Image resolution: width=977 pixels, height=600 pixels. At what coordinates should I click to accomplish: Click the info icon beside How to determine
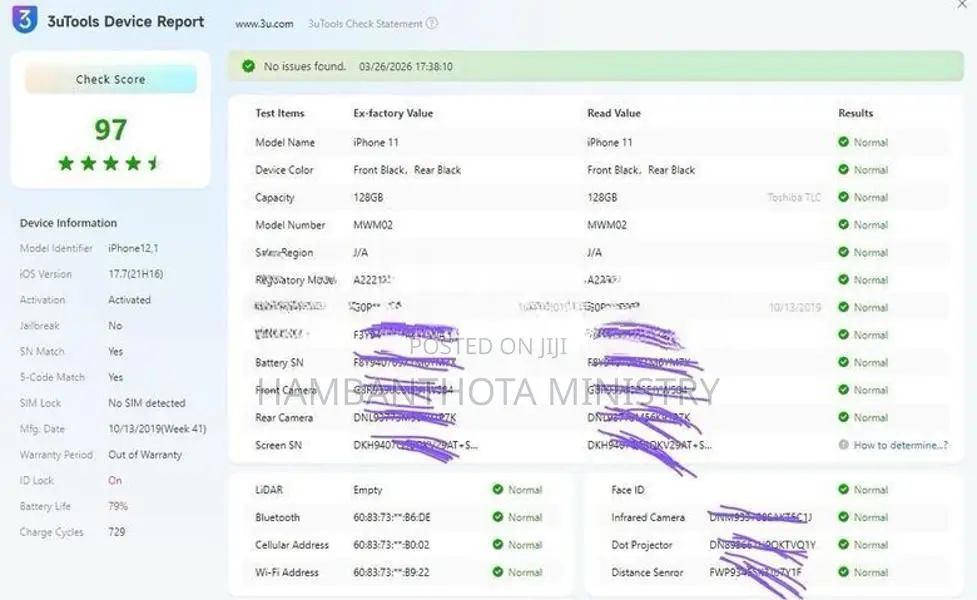pos(844,445)
